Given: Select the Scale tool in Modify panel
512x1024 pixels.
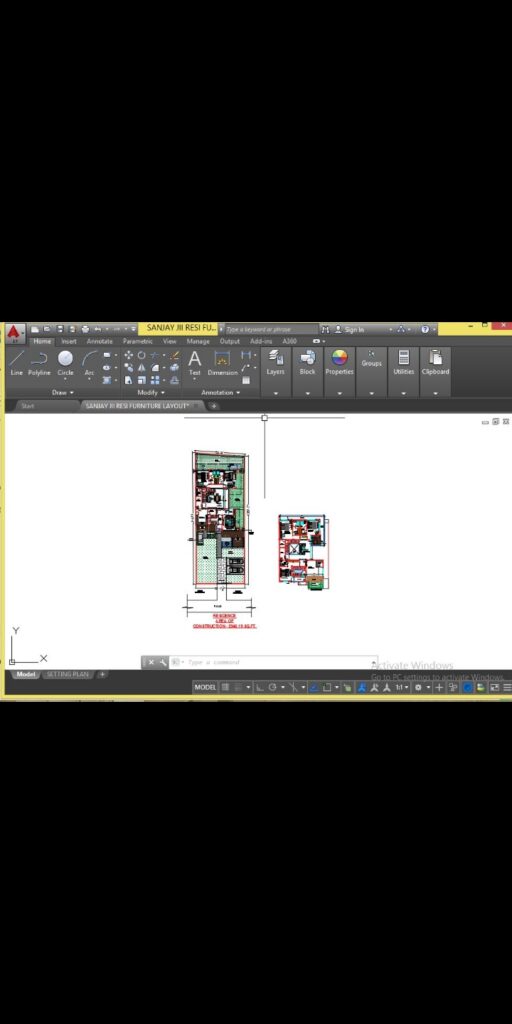Looking at the screenshot, I should coord(141,380).
